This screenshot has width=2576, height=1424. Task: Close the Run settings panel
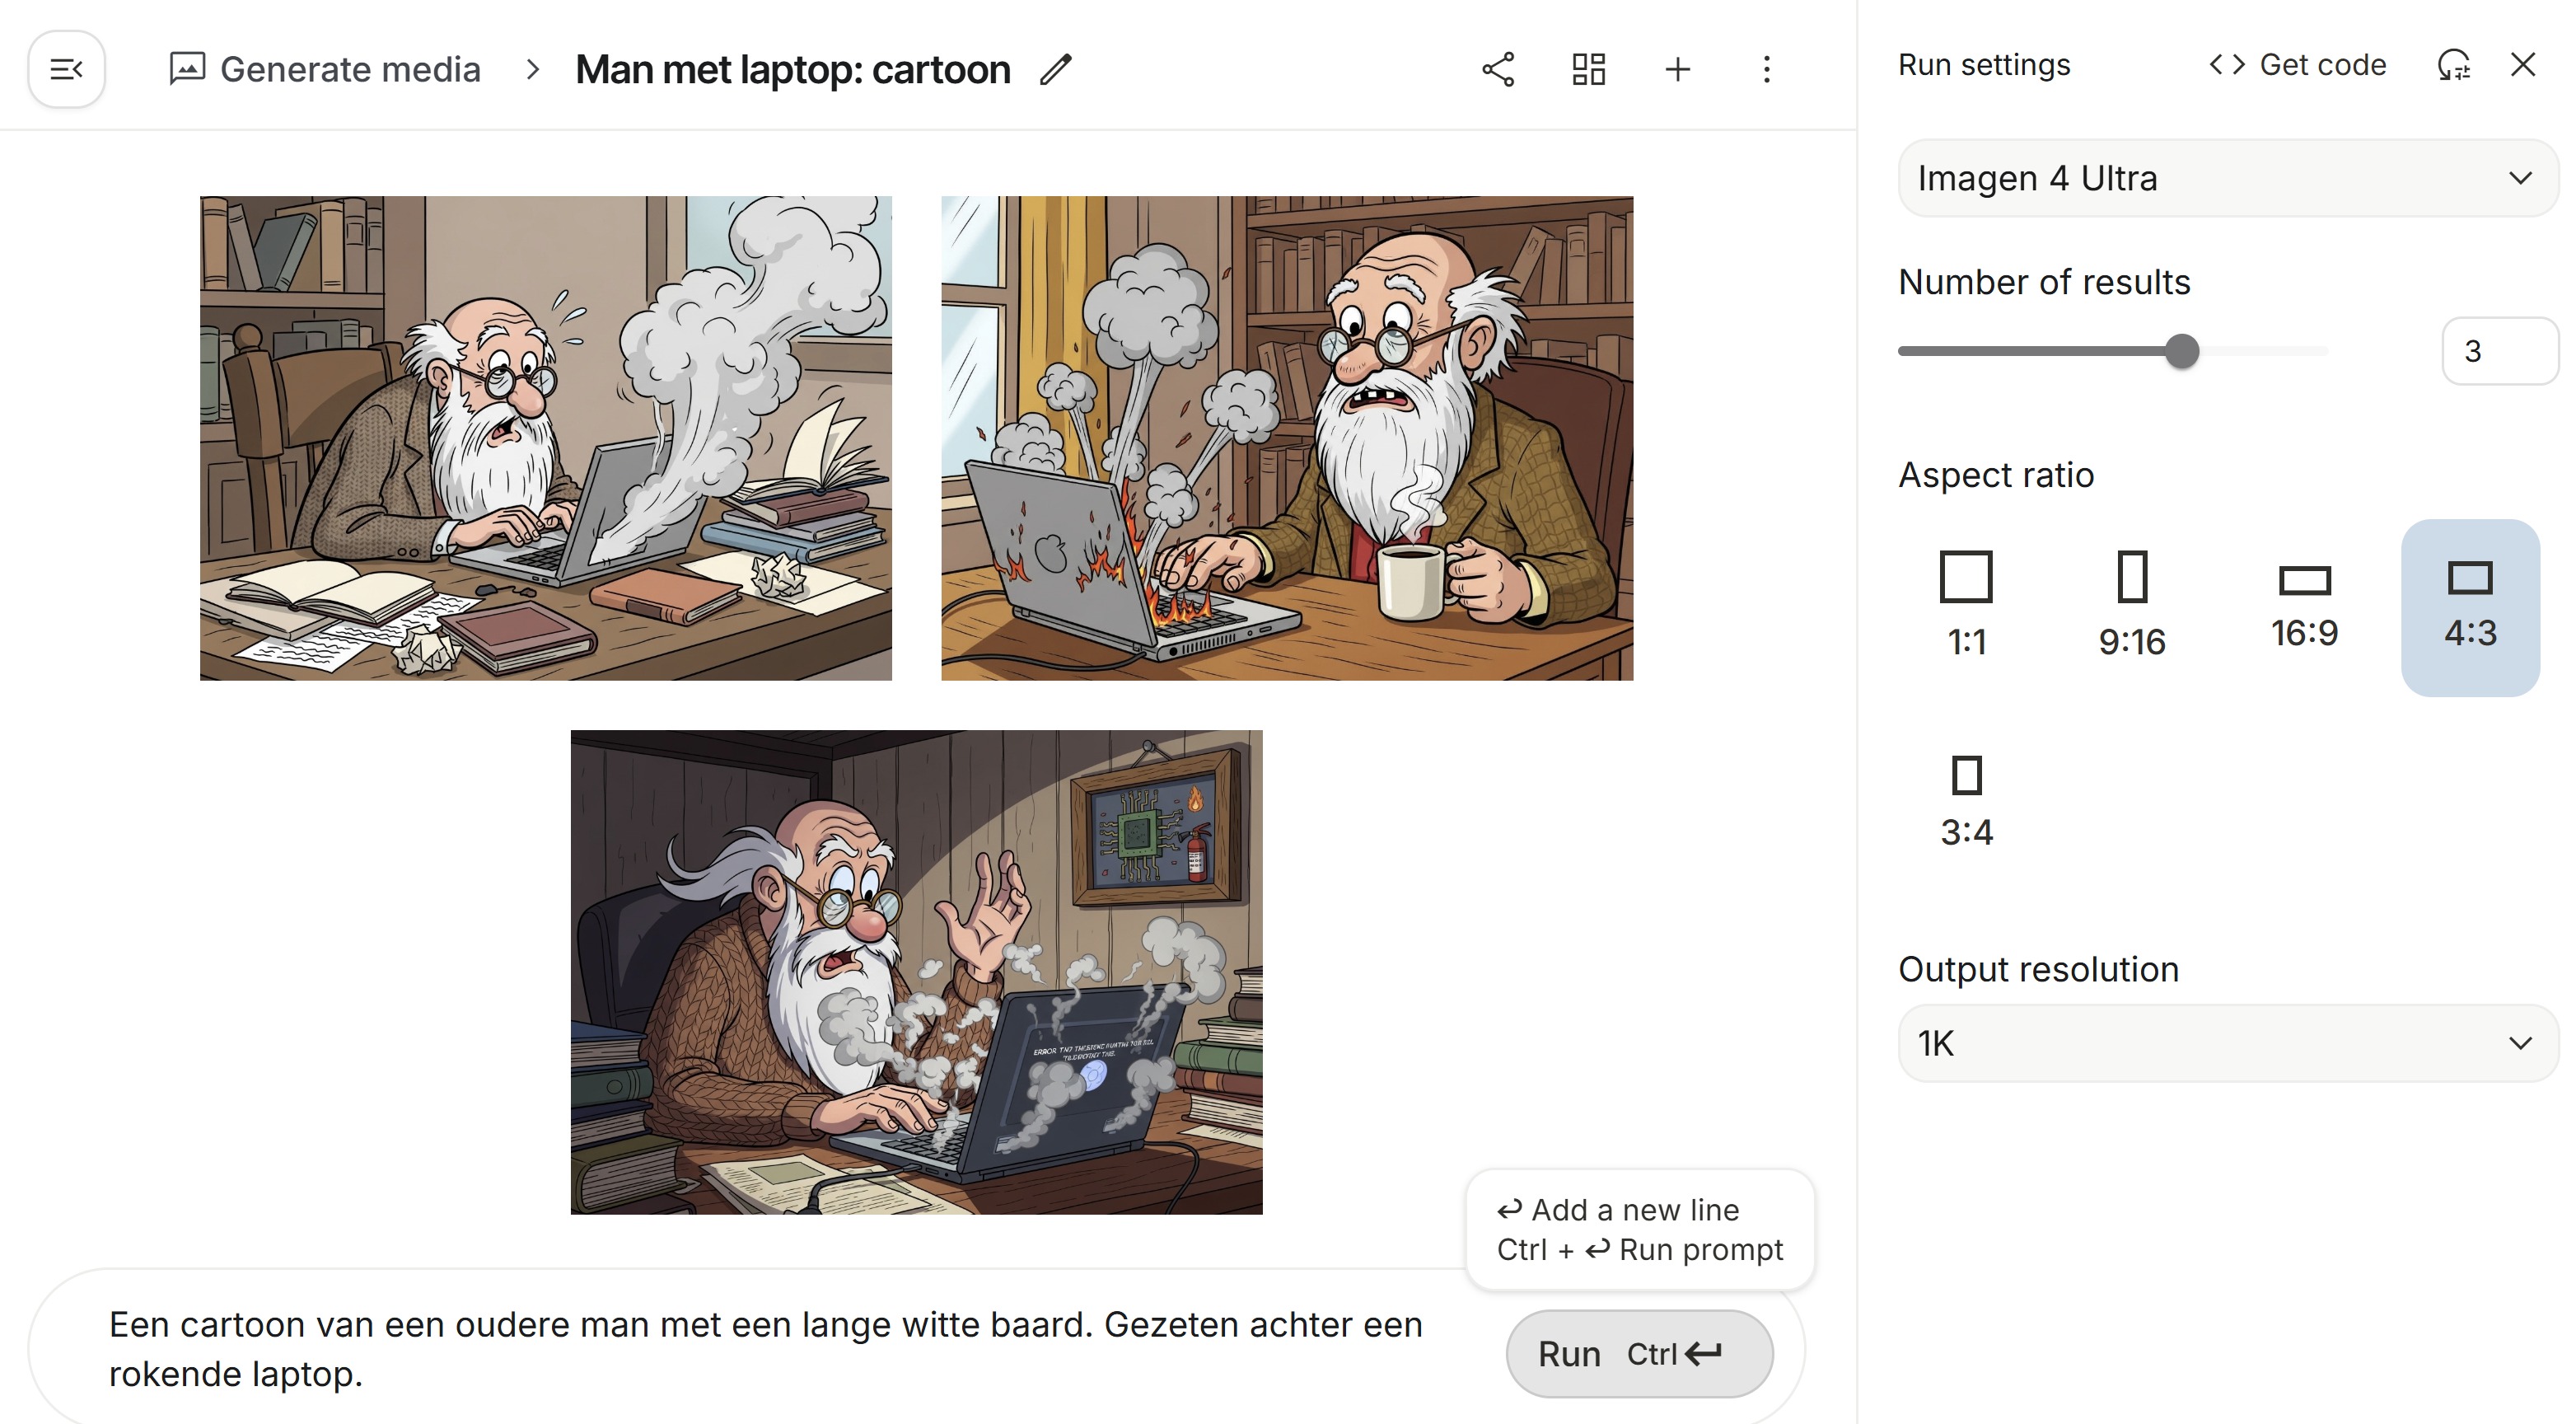(2523, 65)
